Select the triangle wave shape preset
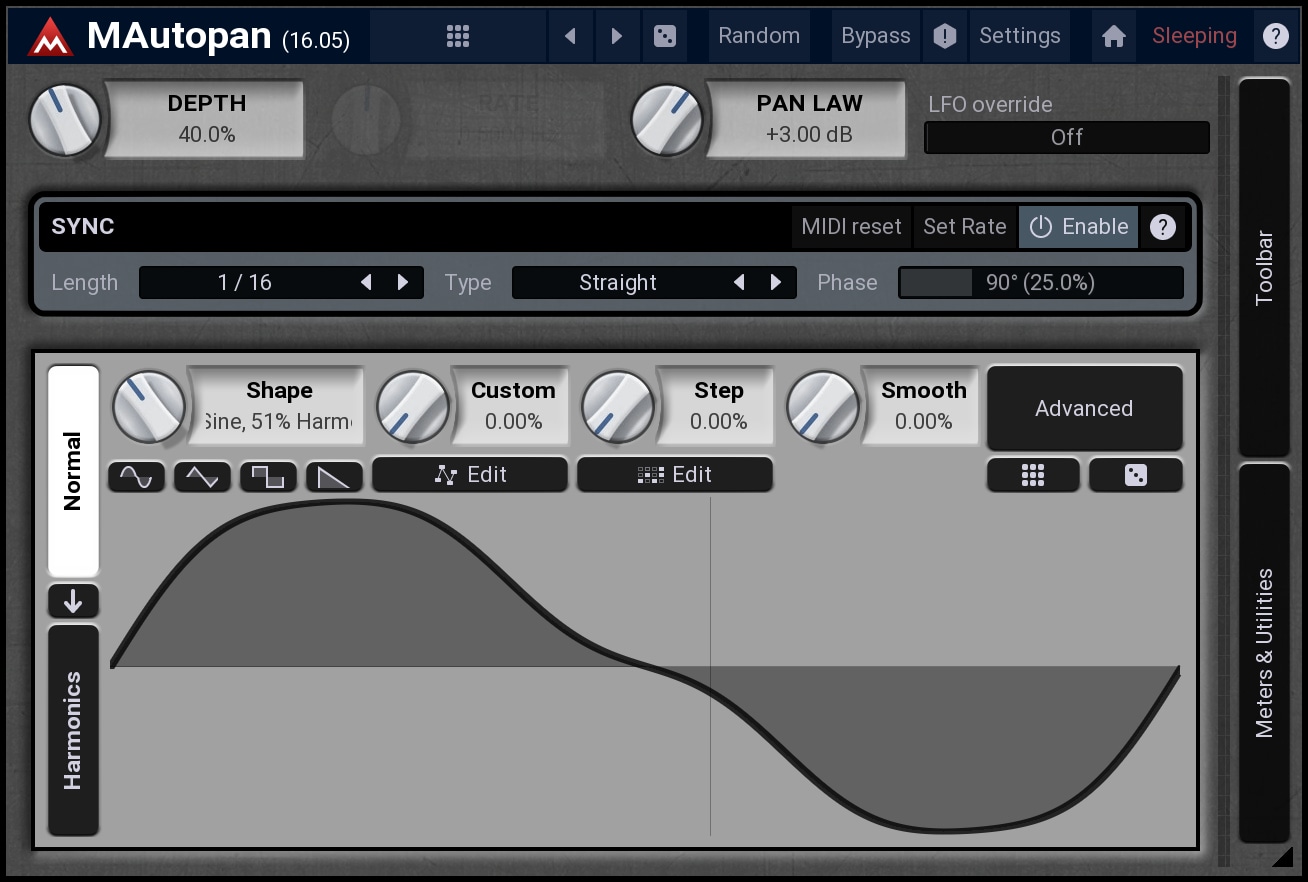The height and width of the screenshot is (882, 1308). point(202,477)
